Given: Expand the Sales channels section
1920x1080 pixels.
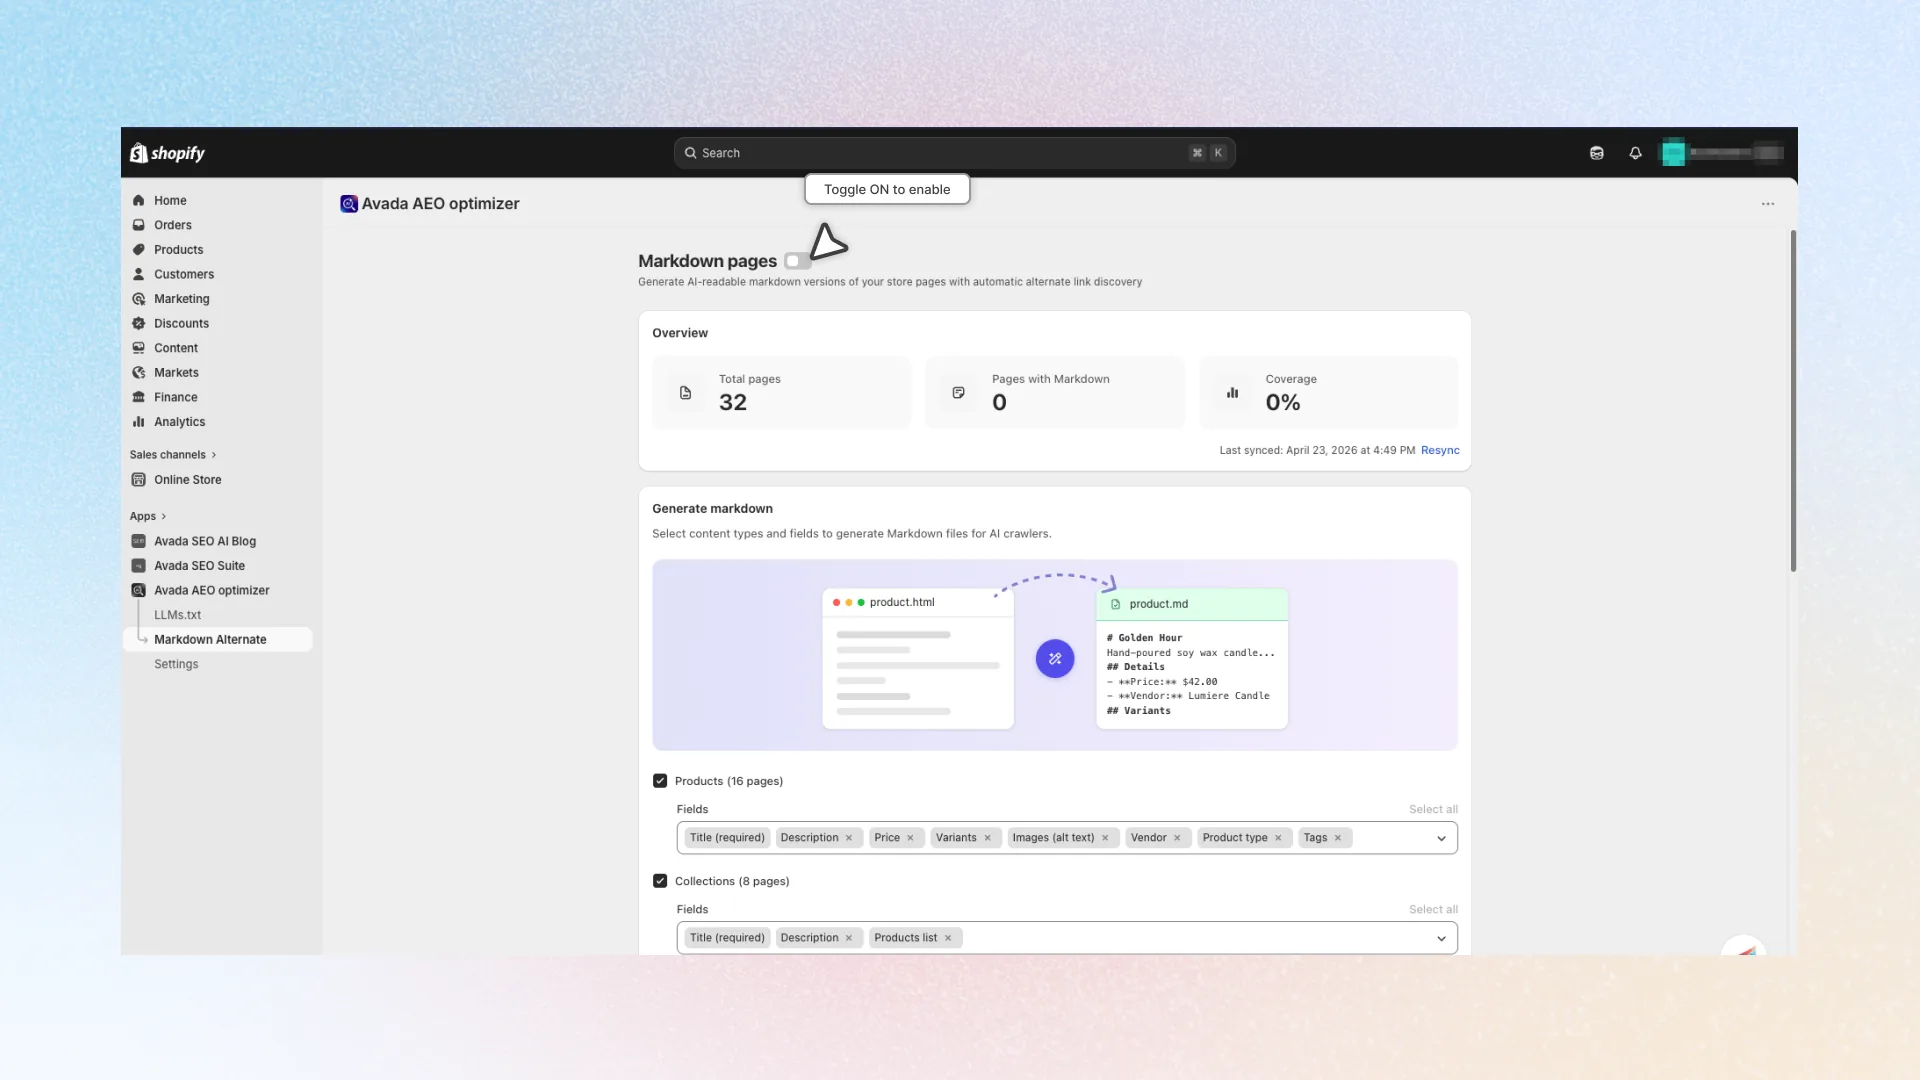Looking at the screenshot, I should (173, 455).
